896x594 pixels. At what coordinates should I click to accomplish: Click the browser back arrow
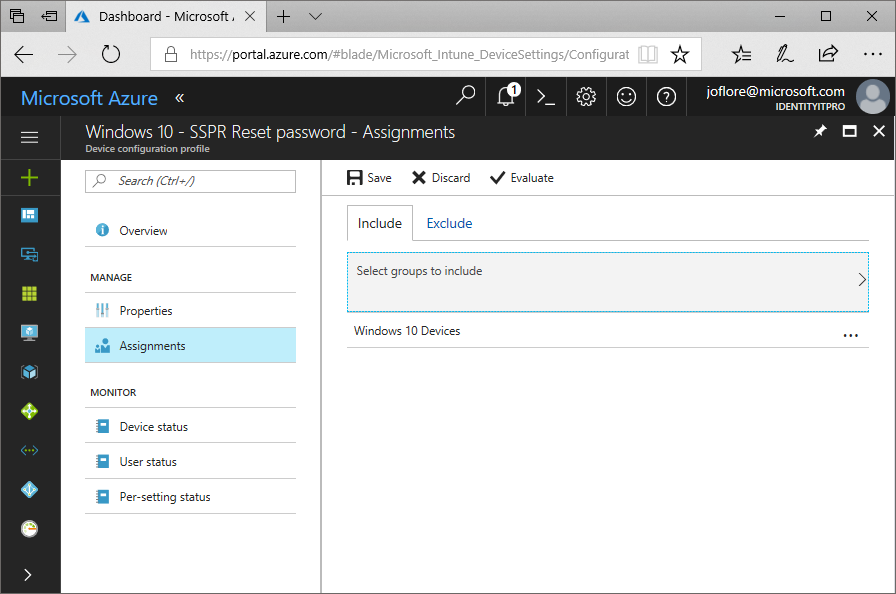[x=24, y=55]
